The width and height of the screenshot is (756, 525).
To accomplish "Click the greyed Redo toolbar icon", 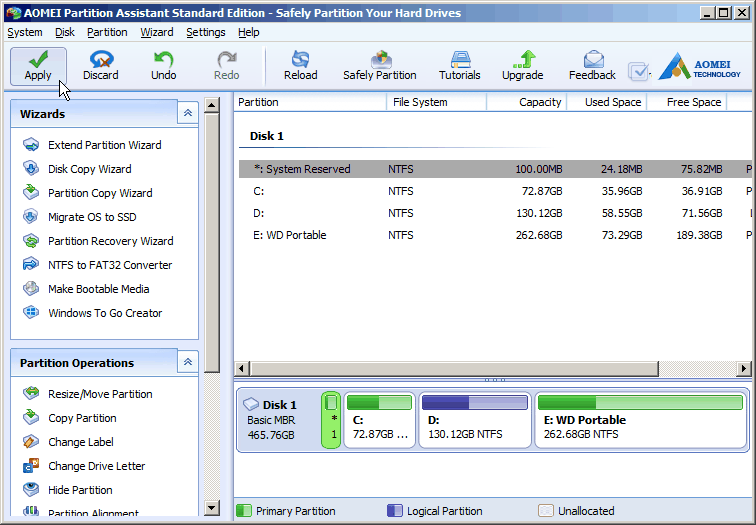I will (227, 66).
